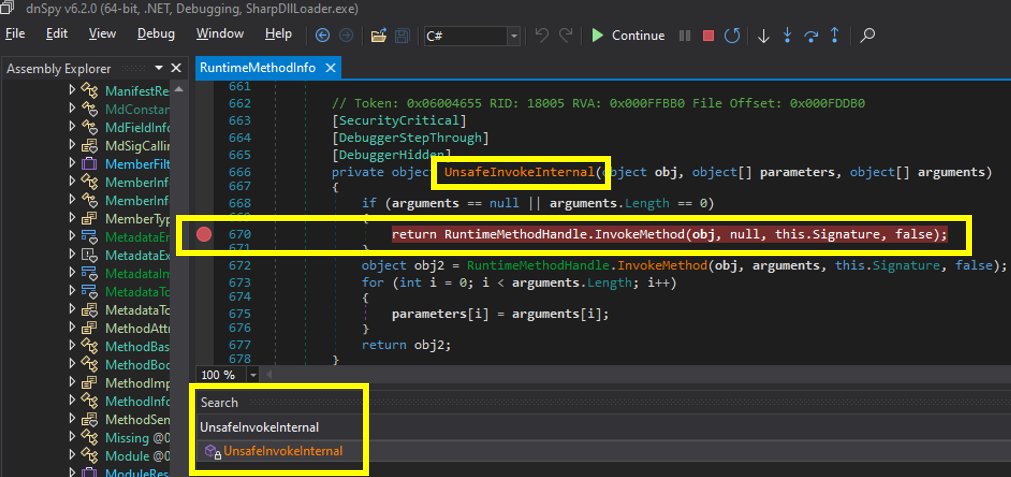Image resolution: width=1011 pixels, height=477 pixels.
Task: Open the View menu
Action: click(102, 34)
